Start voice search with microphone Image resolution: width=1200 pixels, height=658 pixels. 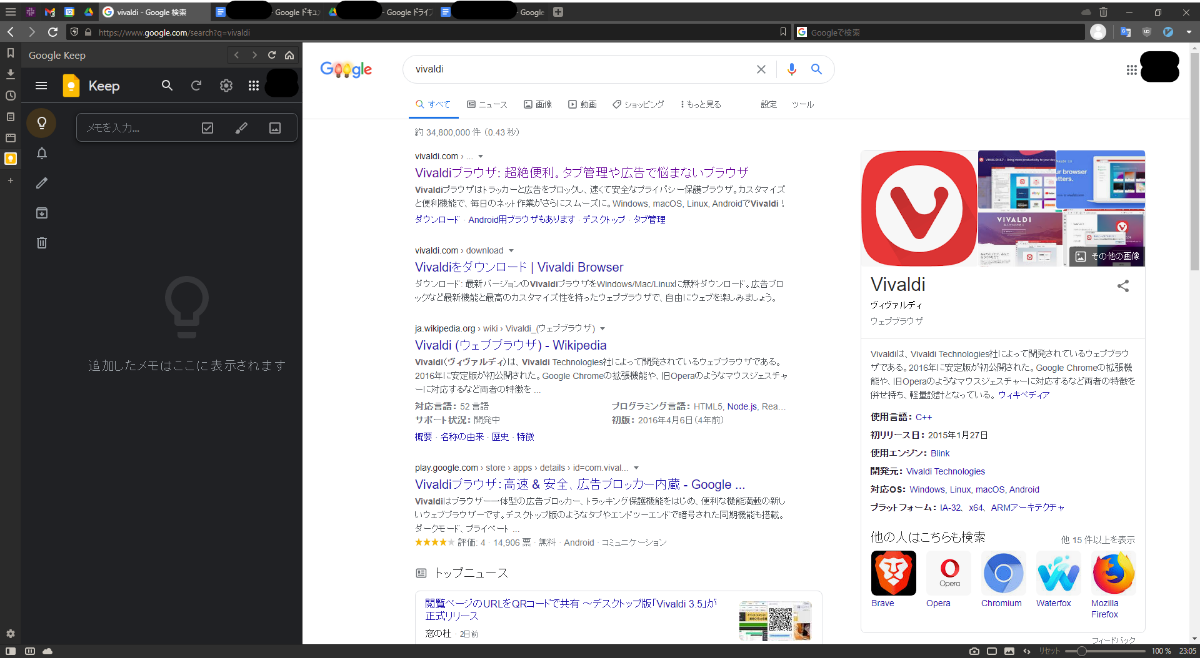tap(792, 69)
